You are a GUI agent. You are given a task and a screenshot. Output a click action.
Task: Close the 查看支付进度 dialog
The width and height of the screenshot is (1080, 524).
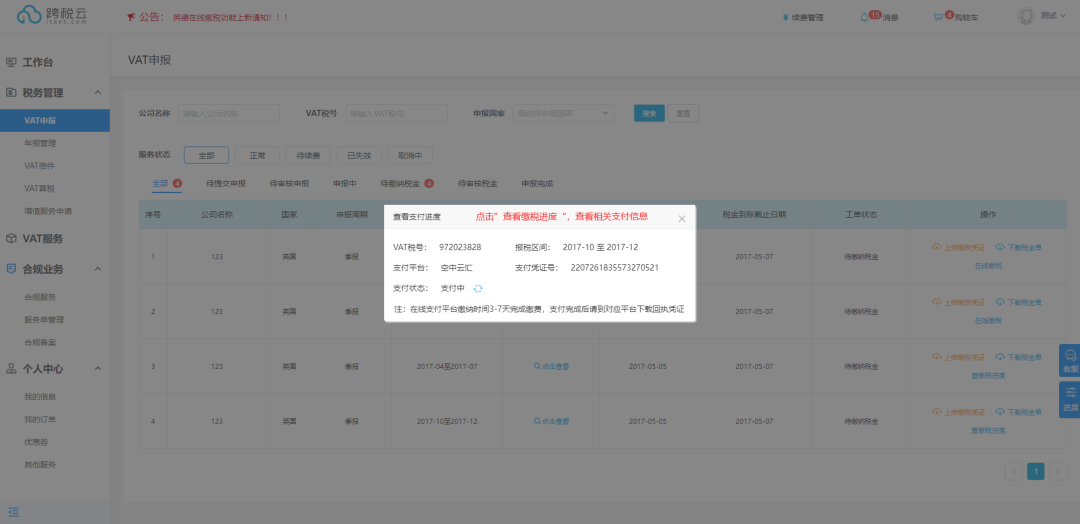(682, 218)
